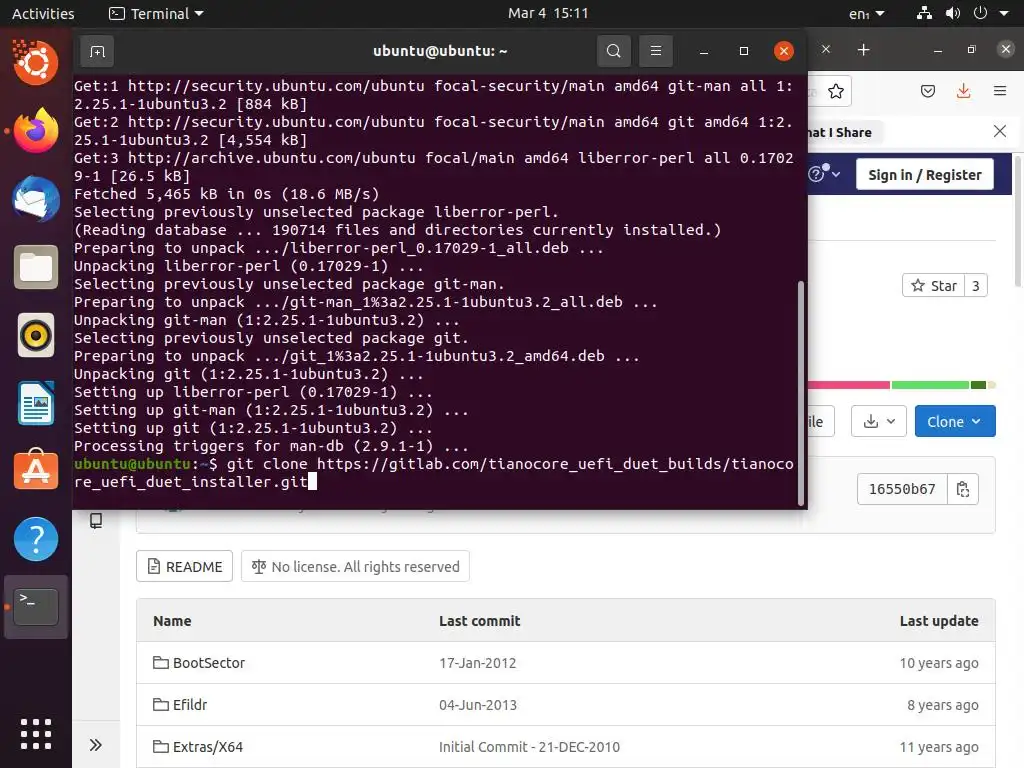Click the commit SHA 16550b67 field
This screenshot has height=768, width=1024.
(902, 489)
